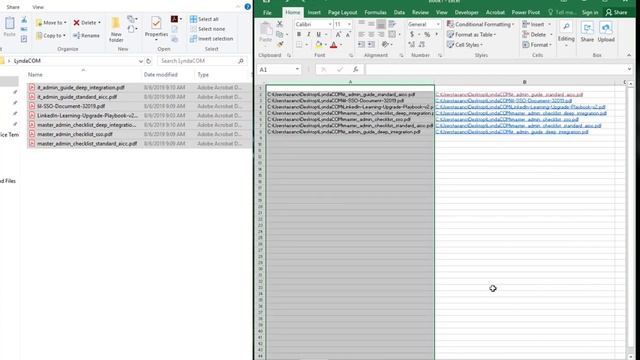Switch to Excel Insert tab
Image resolution: width=640 pixels, height=360 pixels.
(314, 13)
